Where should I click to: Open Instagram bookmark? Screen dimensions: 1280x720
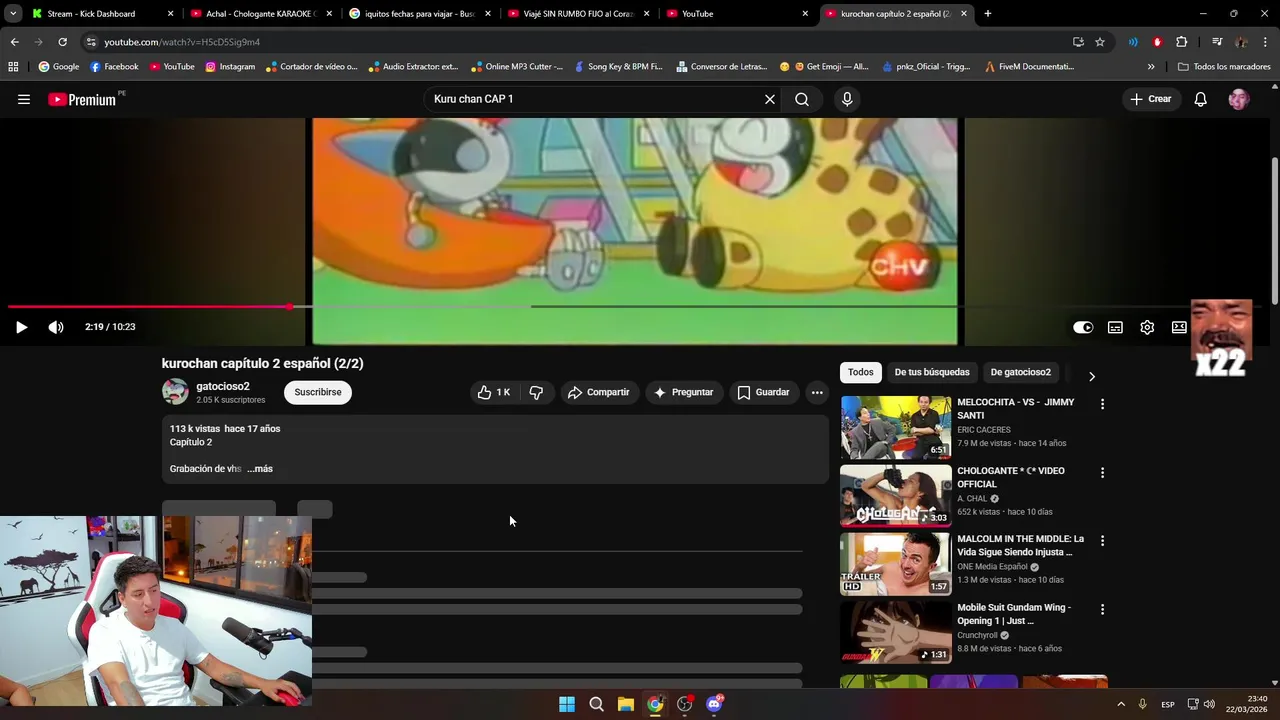[x=230, y=67]
